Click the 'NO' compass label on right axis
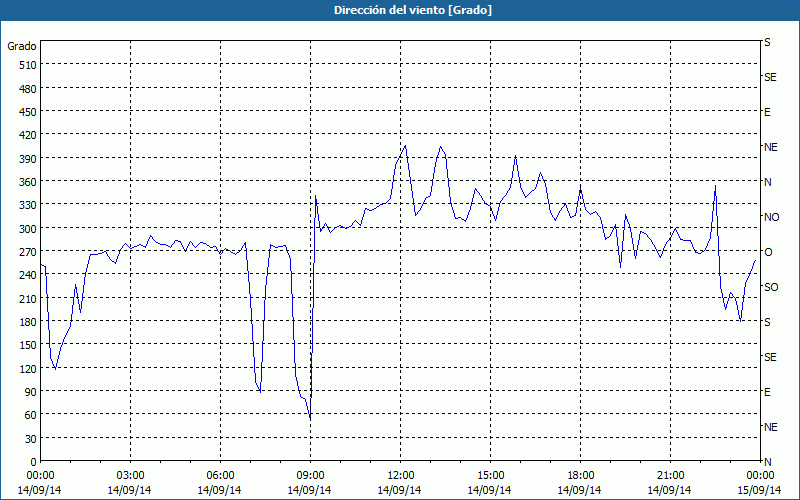The image size is (800, 500). tap(771, 217)
